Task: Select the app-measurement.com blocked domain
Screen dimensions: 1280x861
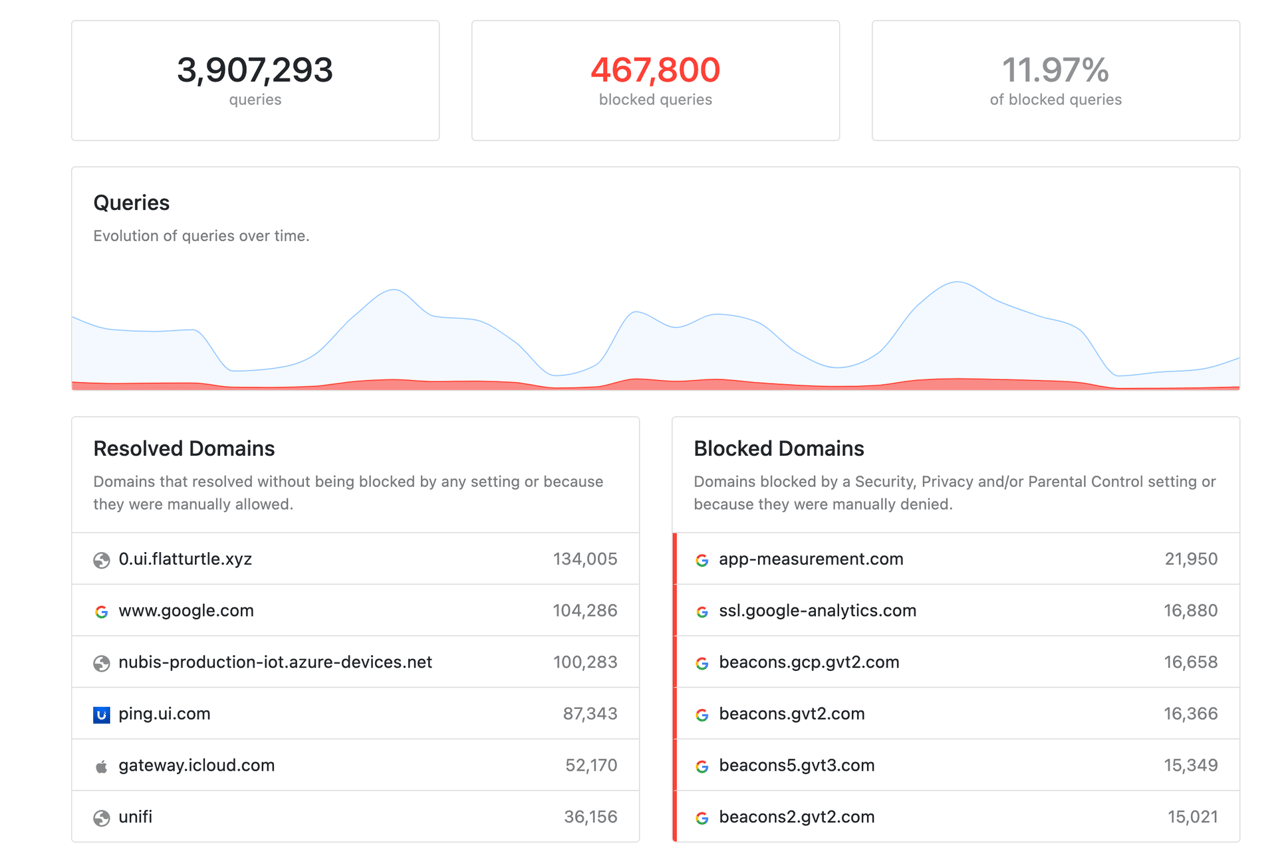Action: click(811, 559)
